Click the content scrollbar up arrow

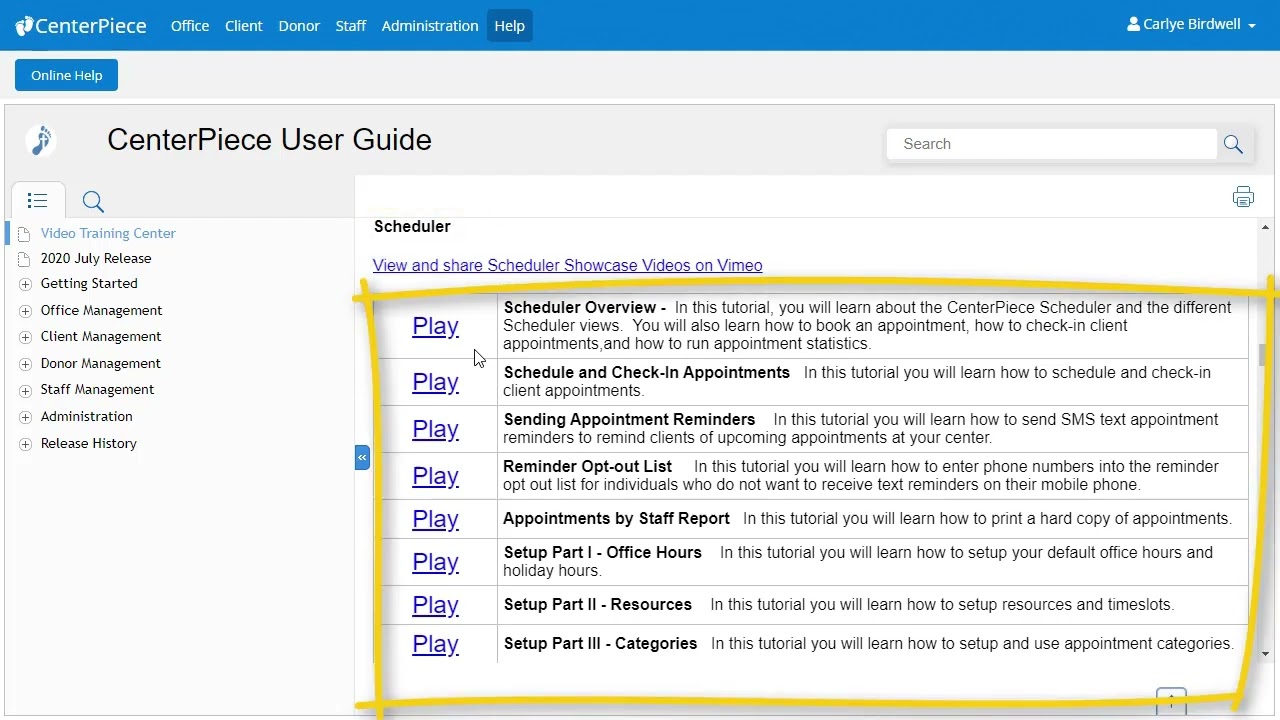[x=1264, y=228]
